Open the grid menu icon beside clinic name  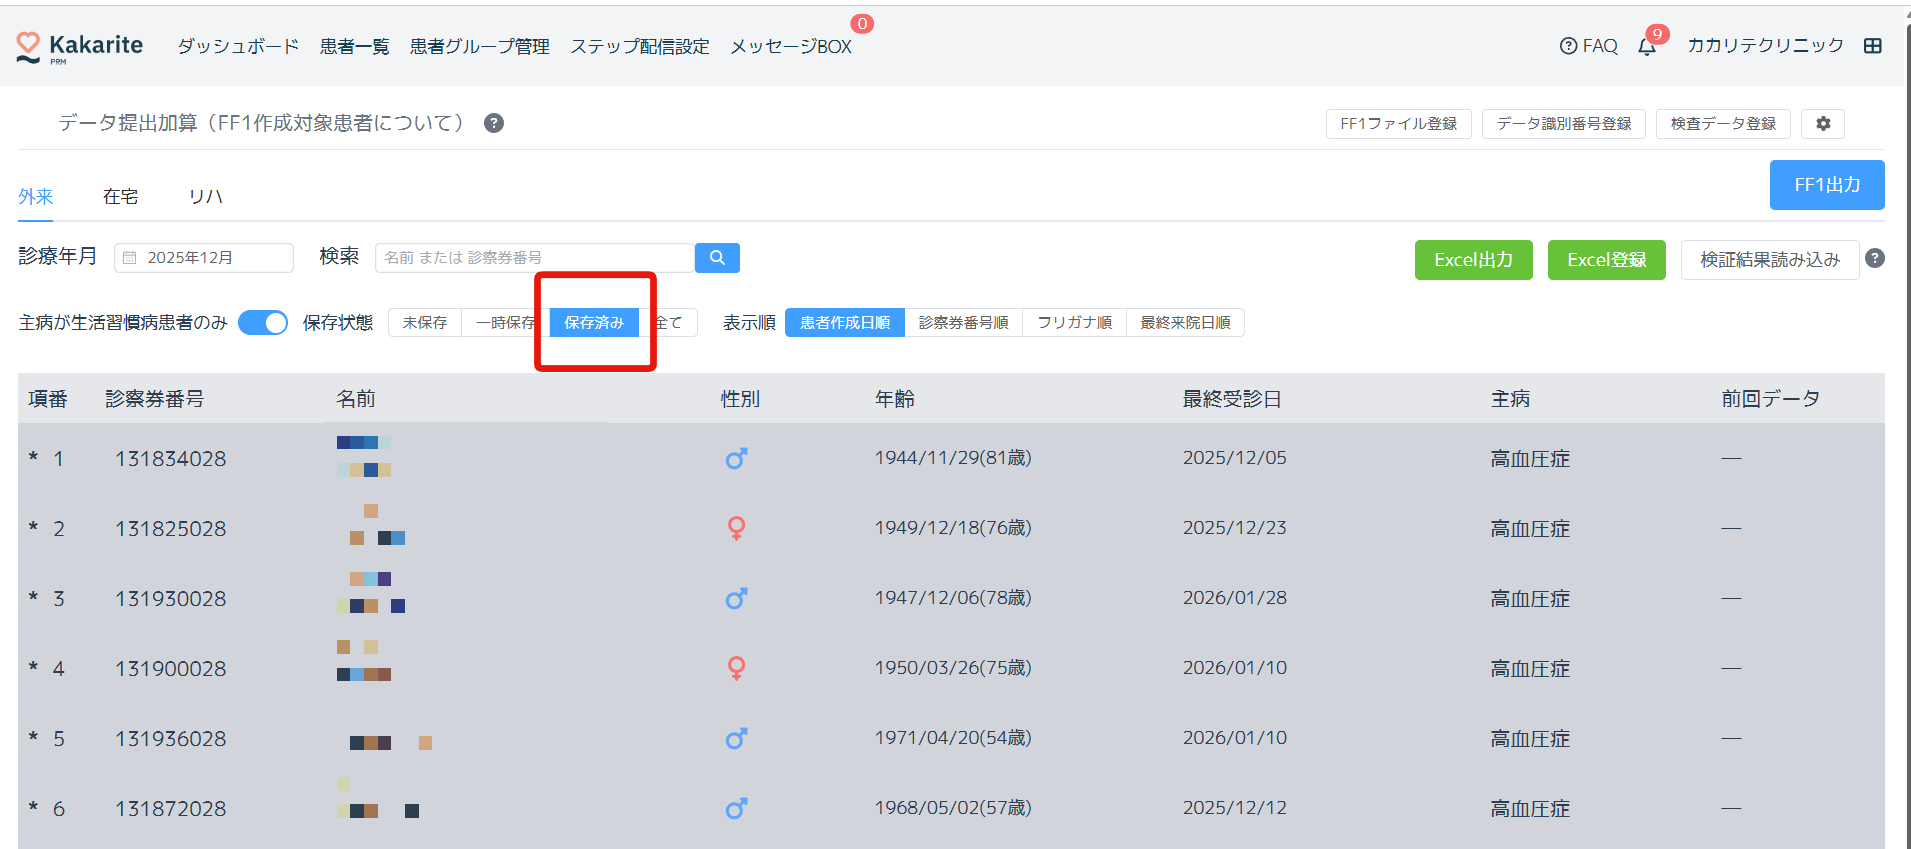click(x=1873, y=46)
